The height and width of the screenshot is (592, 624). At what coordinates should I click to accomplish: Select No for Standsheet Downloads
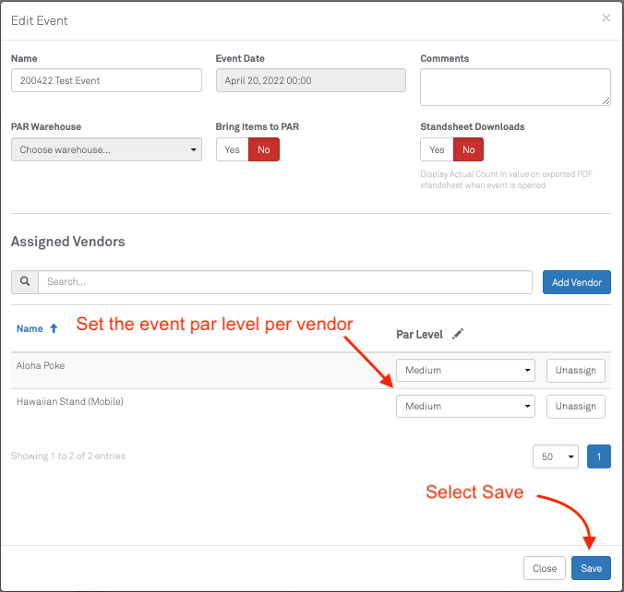[468, 150]
